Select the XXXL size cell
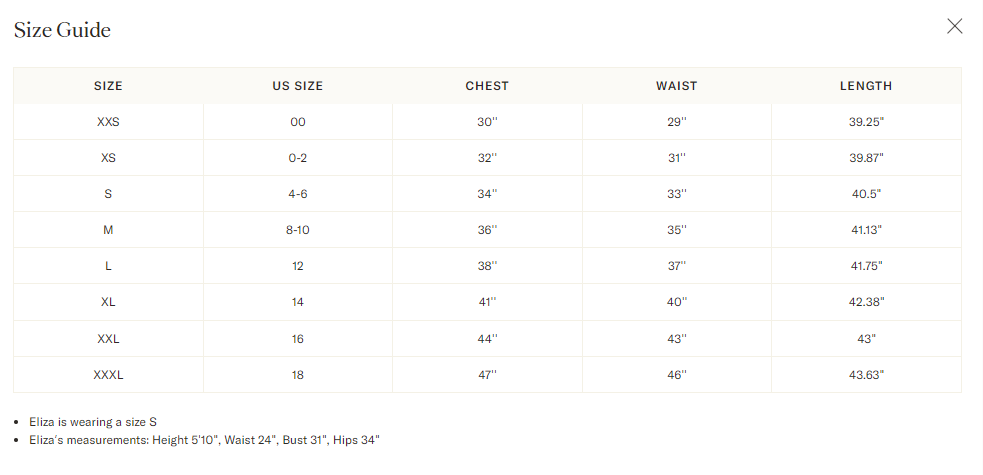 point(108,375)
